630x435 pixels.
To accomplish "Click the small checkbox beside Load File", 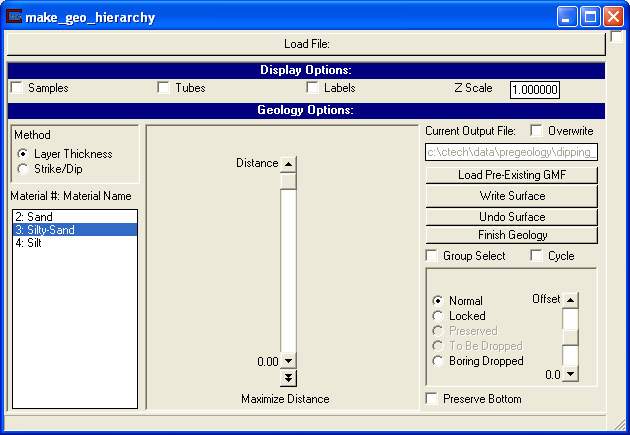I will (616, 37).
